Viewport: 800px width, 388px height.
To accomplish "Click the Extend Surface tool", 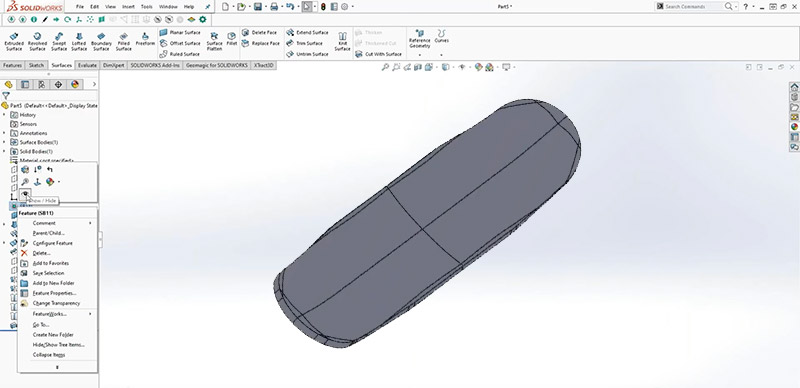I will click(x=308, y=32).
